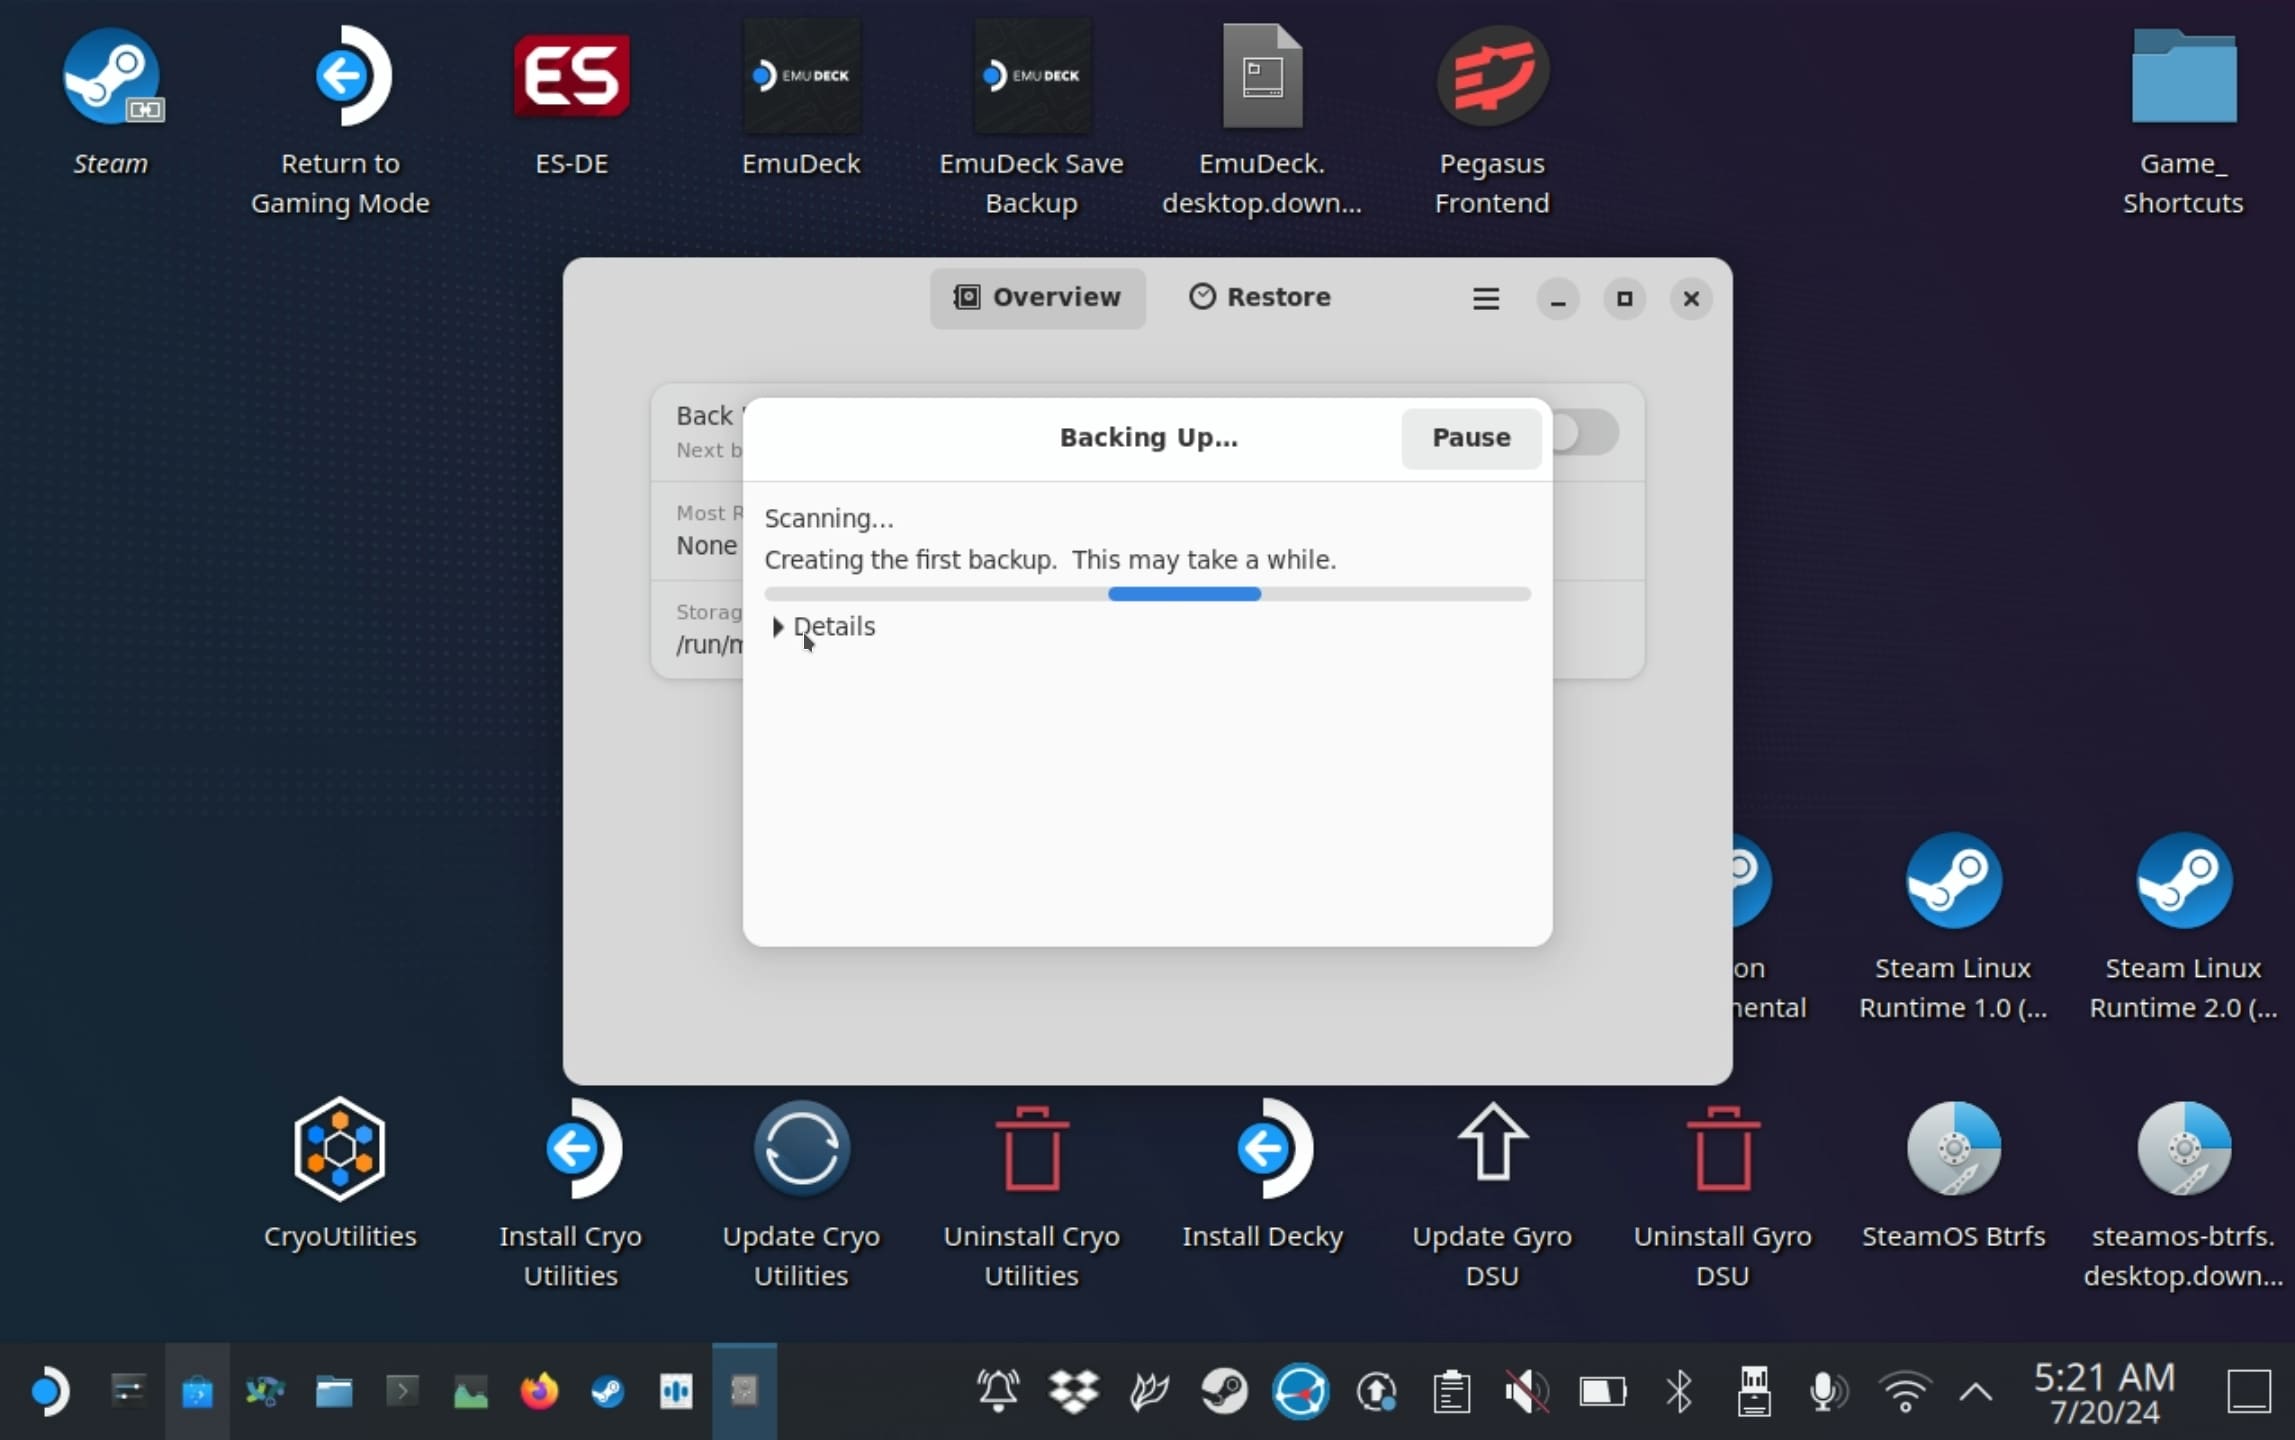Image resolution: width=2295 pixels, height=1440 pixels.
Task: Open clipboard tray icon
Action: [x=1451, y=1391]
